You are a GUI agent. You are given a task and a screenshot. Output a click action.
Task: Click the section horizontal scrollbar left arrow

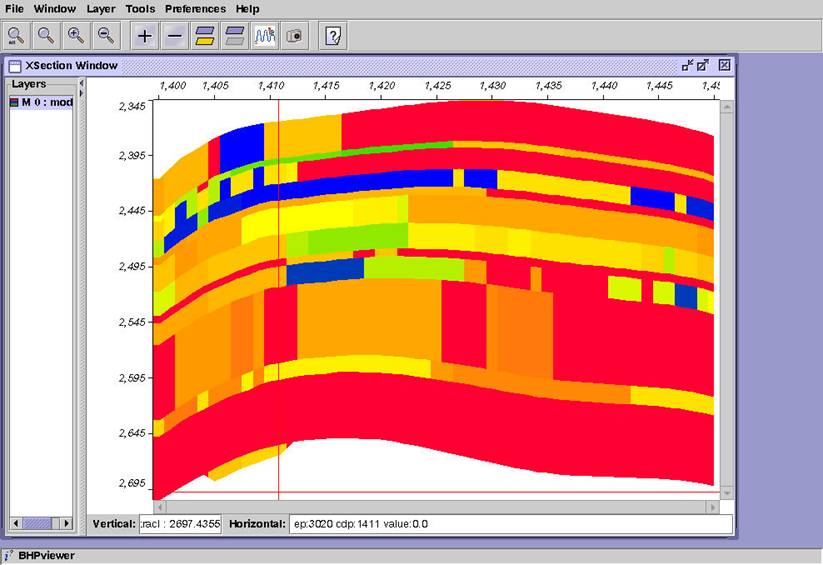pyautogui.click(x=161, y=507)
